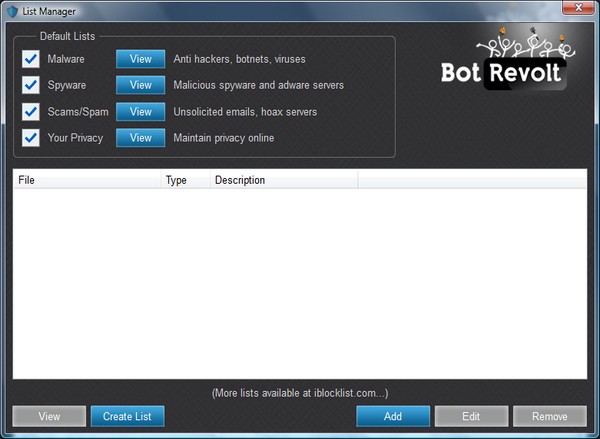Toggle the Your Privacy checkbox
Screen dimensions: 600x439
[31, 137]
